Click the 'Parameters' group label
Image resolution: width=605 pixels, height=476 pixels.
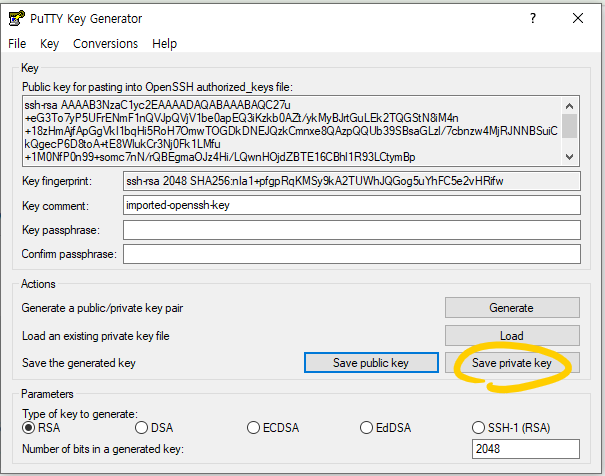(x=47, y=394)
